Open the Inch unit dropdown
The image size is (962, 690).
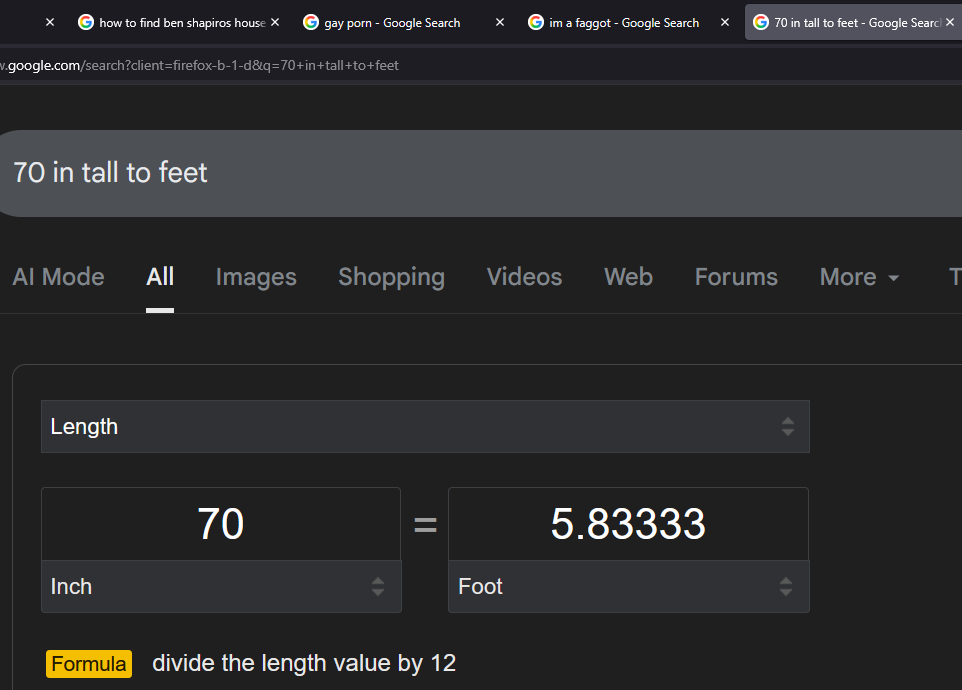[221, 586]
